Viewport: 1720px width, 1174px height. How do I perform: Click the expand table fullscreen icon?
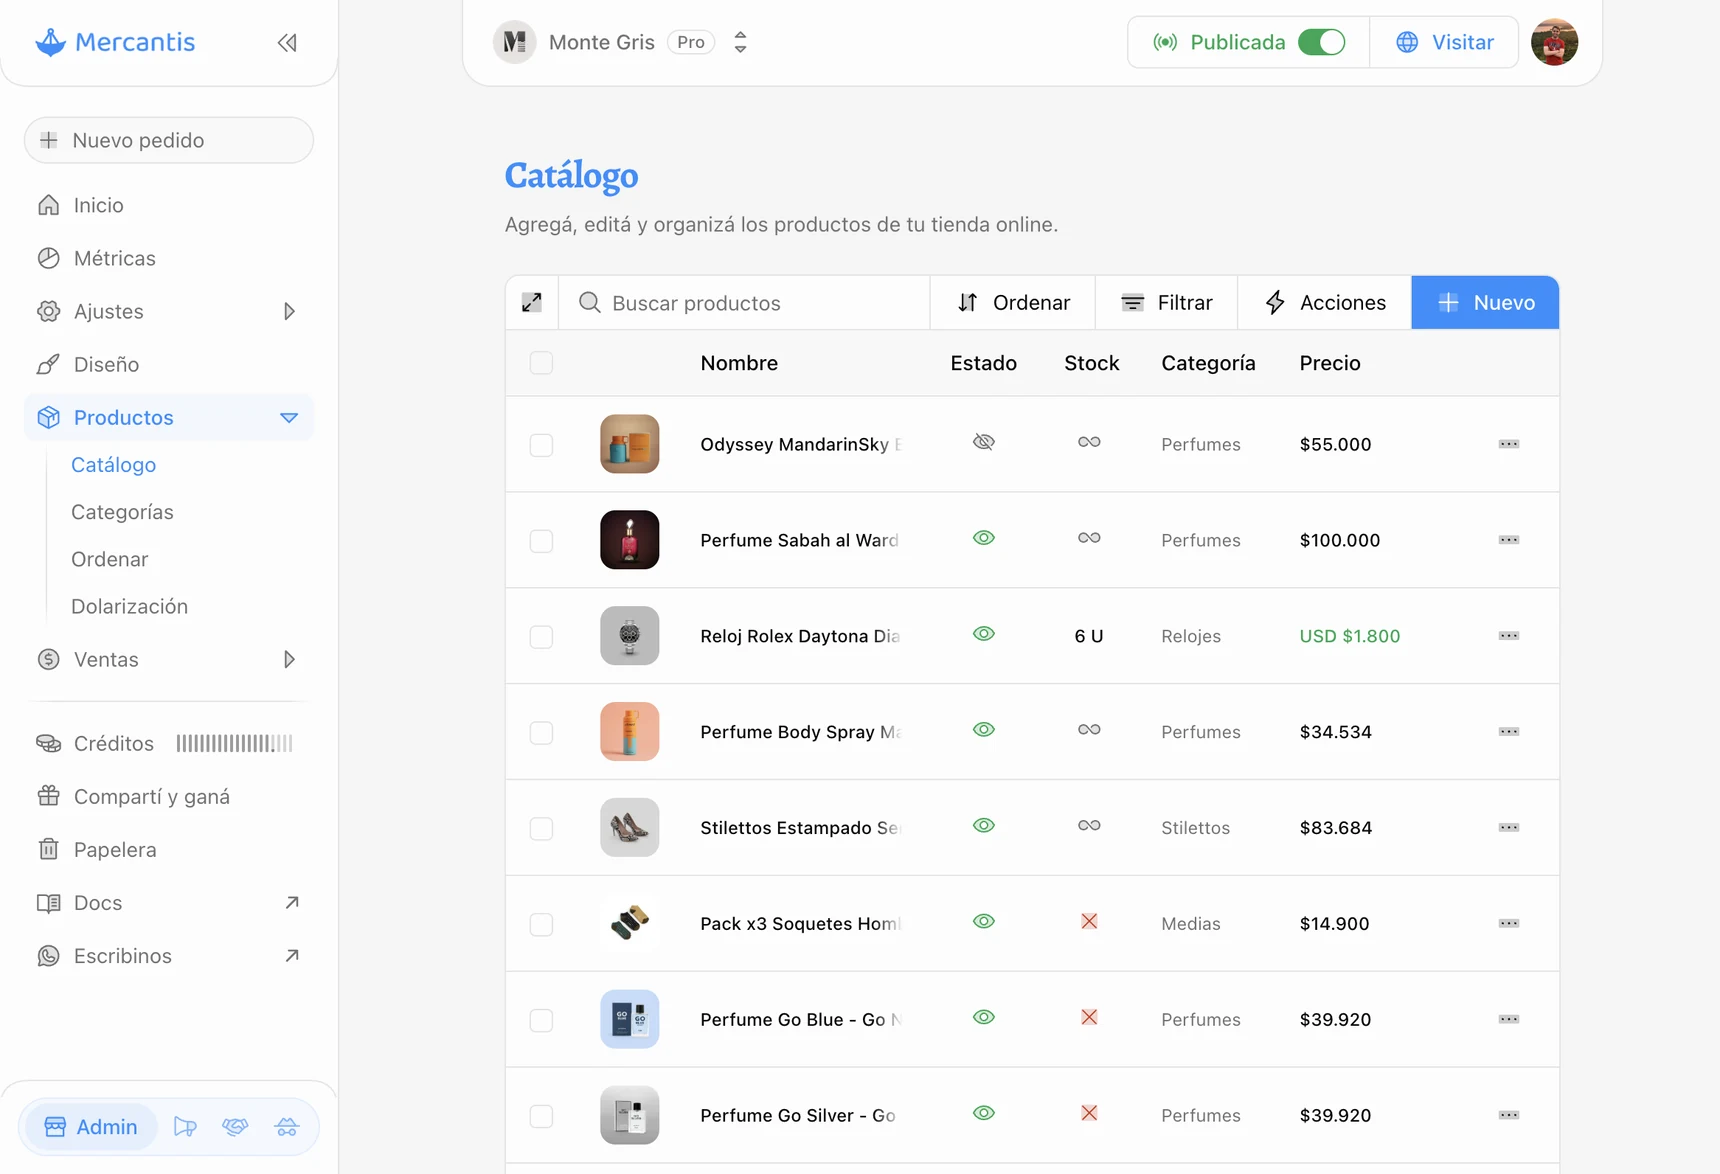click(x=532, y=302)
